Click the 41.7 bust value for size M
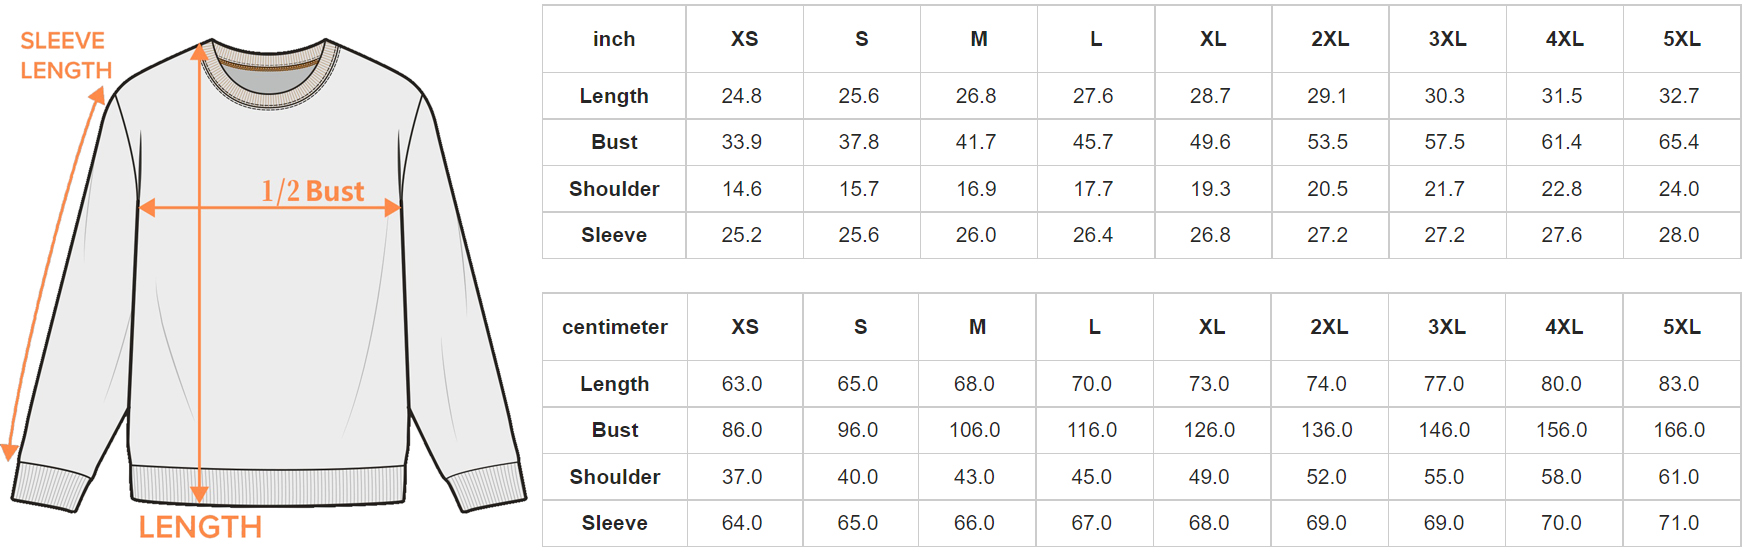This screenshot has height=552, width=1745. (x=976, y=142)
